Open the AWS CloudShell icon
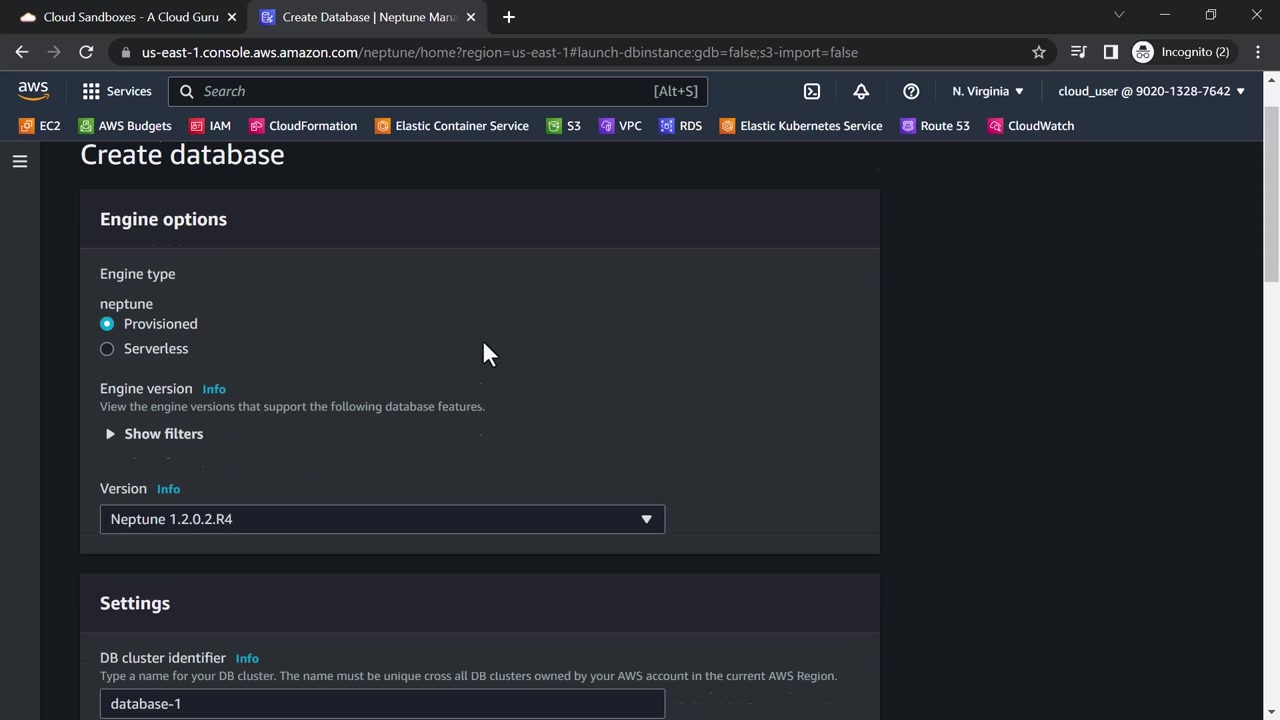1280x720 pixels. [x=812, y=91]
